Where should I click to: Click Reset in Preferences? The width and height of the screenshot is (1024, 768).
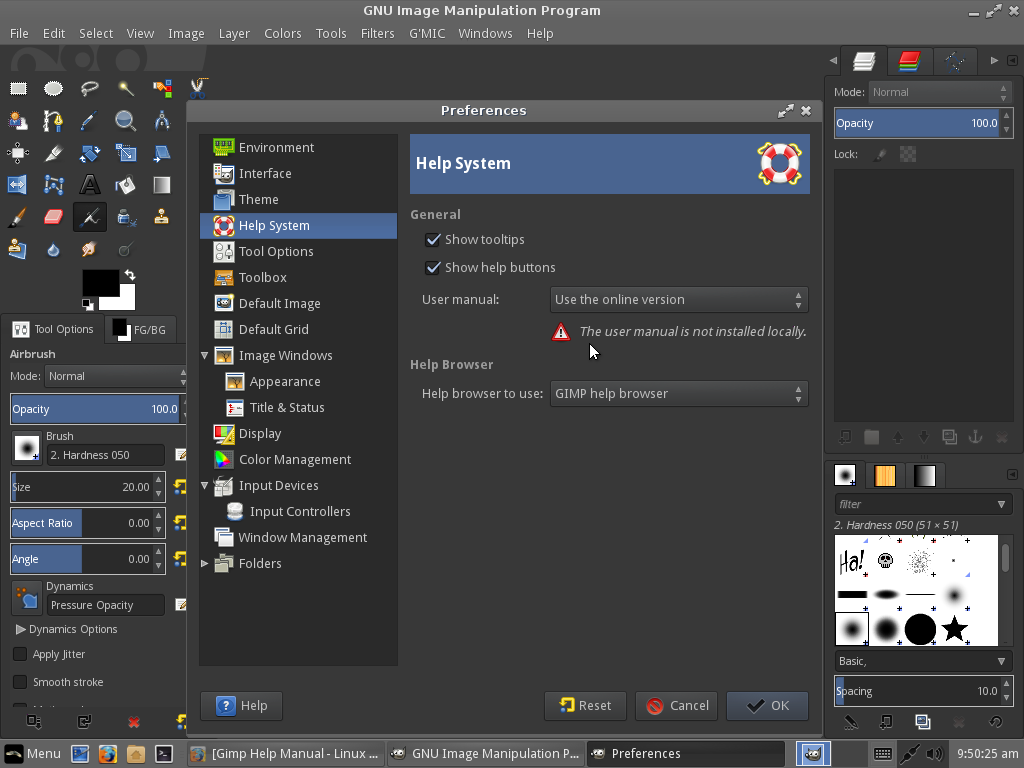585,706
